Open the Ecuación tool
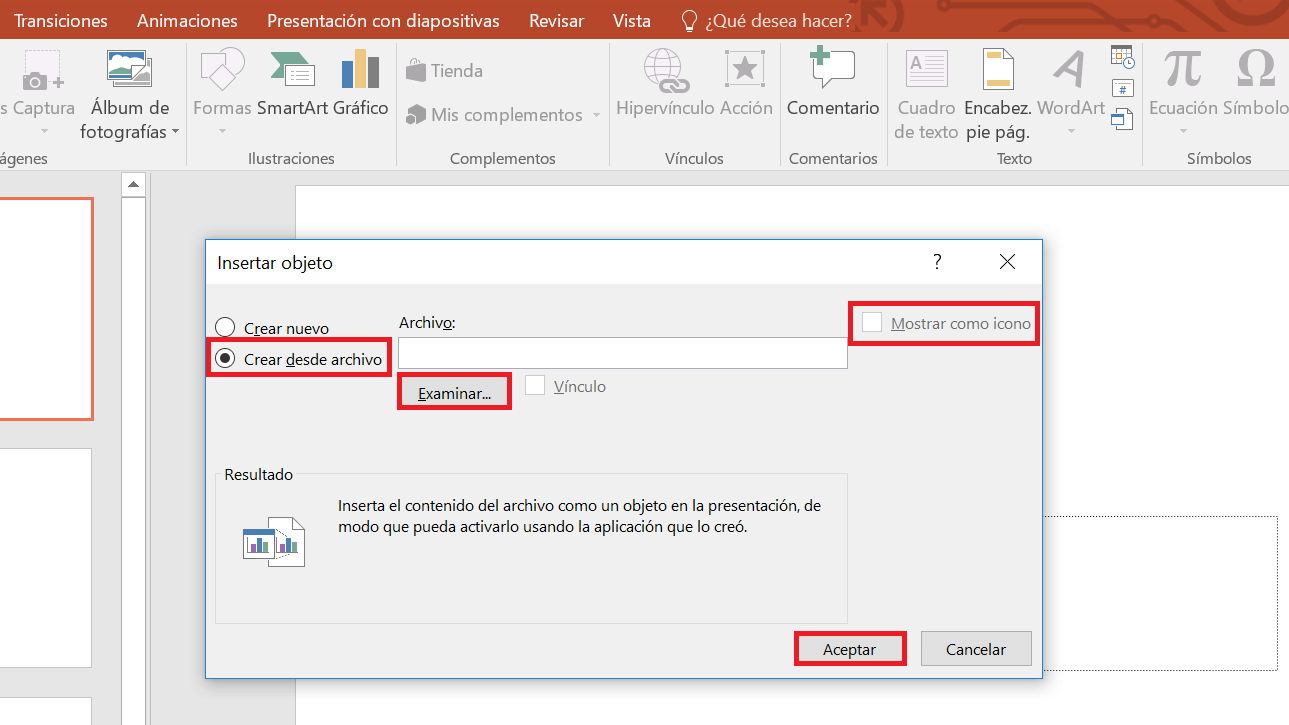 [1182, 85]
